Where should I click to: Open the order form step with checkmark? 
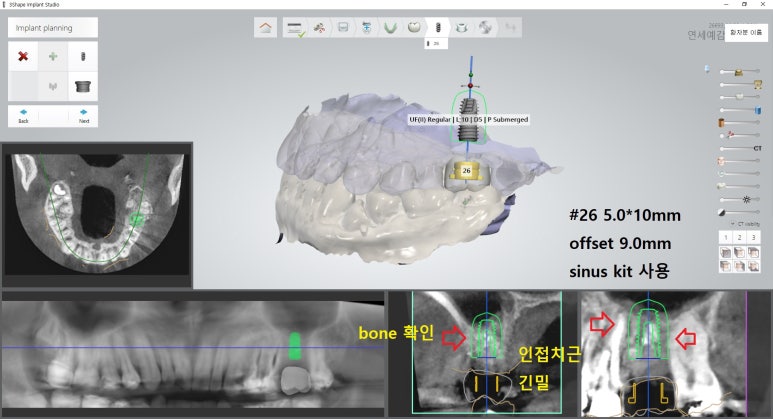coord(295,27)
